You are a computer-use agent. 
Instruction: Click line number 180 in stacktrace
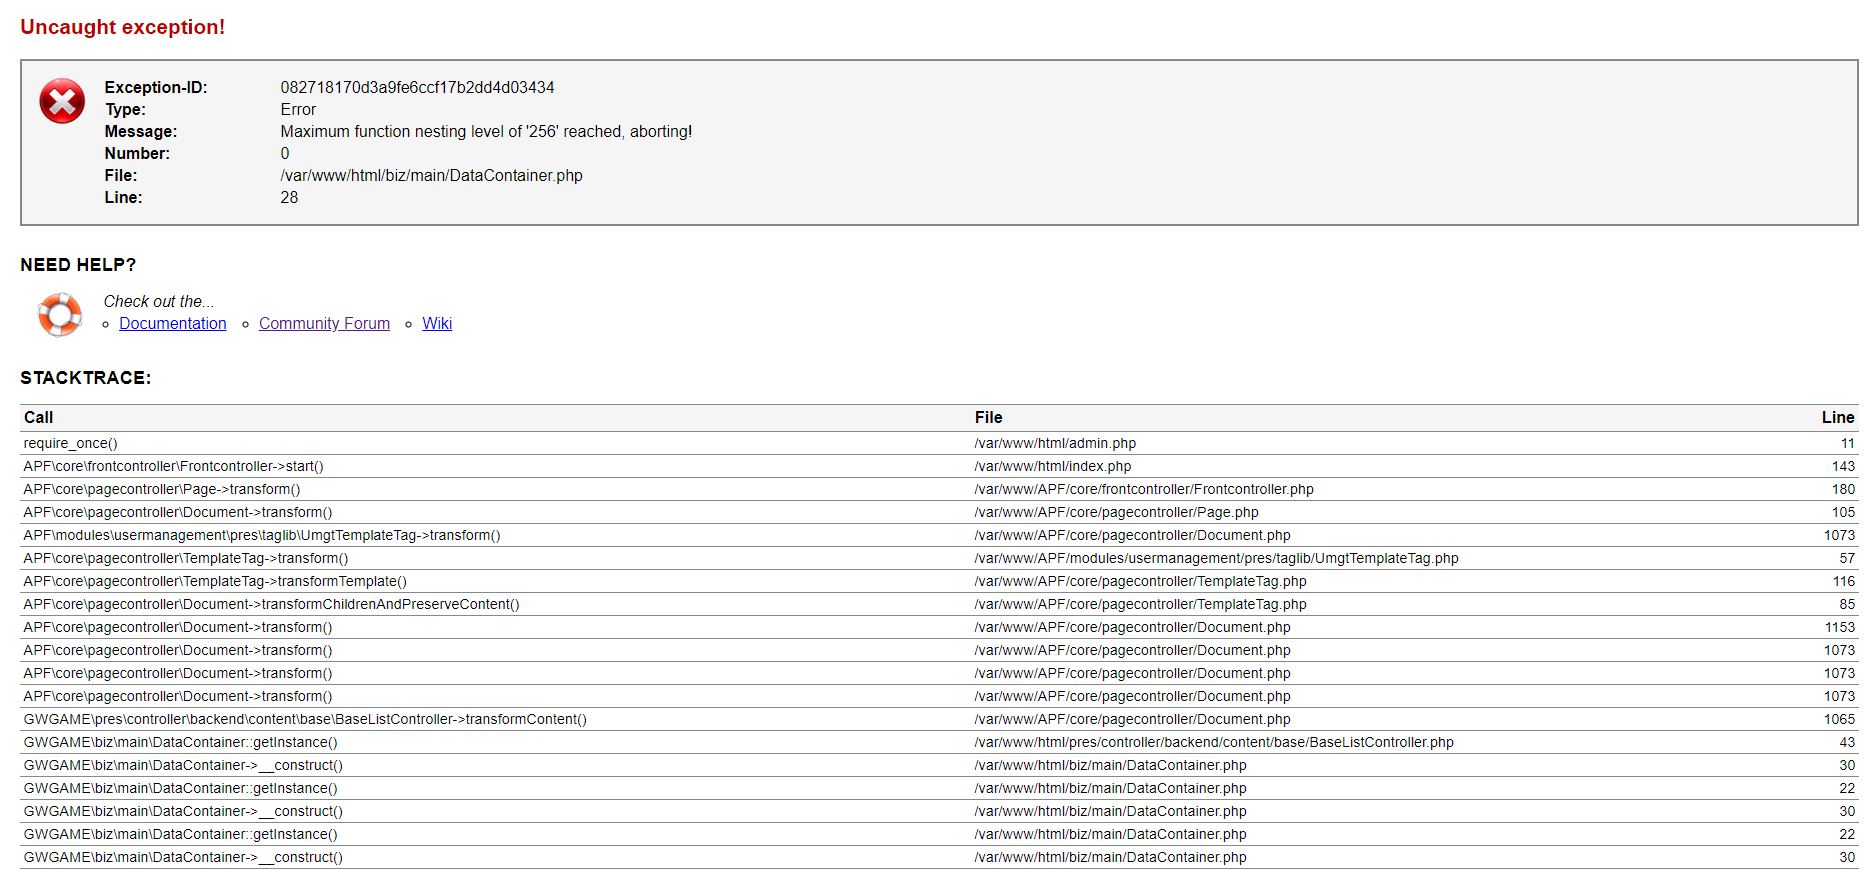1843,489
